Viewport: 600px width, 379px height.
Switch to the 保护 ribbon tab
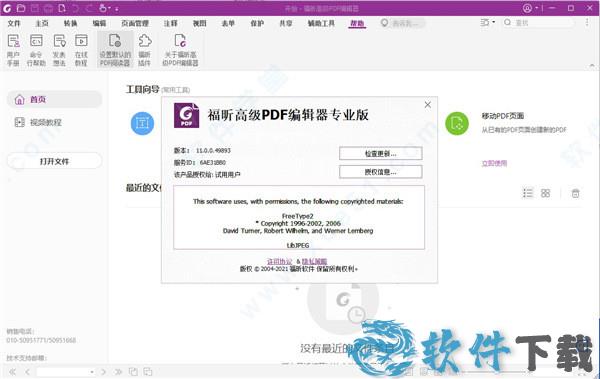pos(257,23)
